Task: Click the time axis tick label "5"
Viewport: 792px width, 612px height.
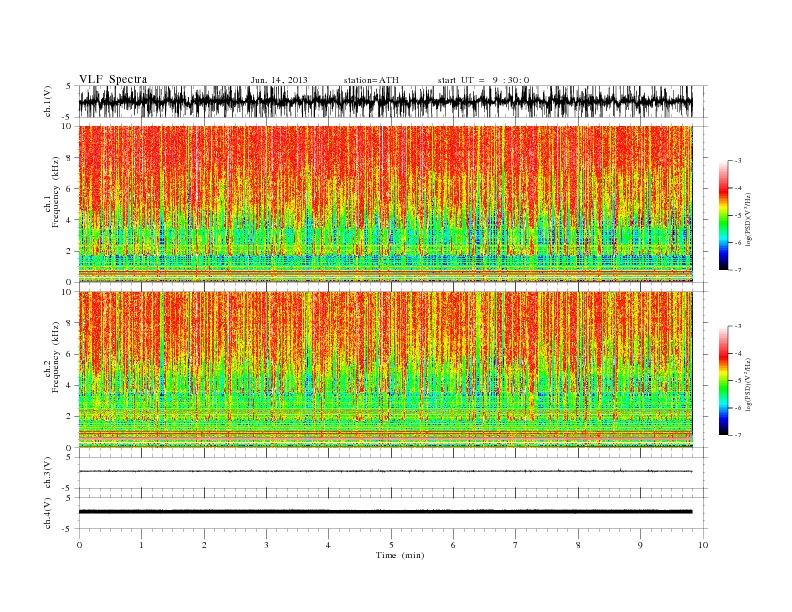Action: click(x=391, y=545)
